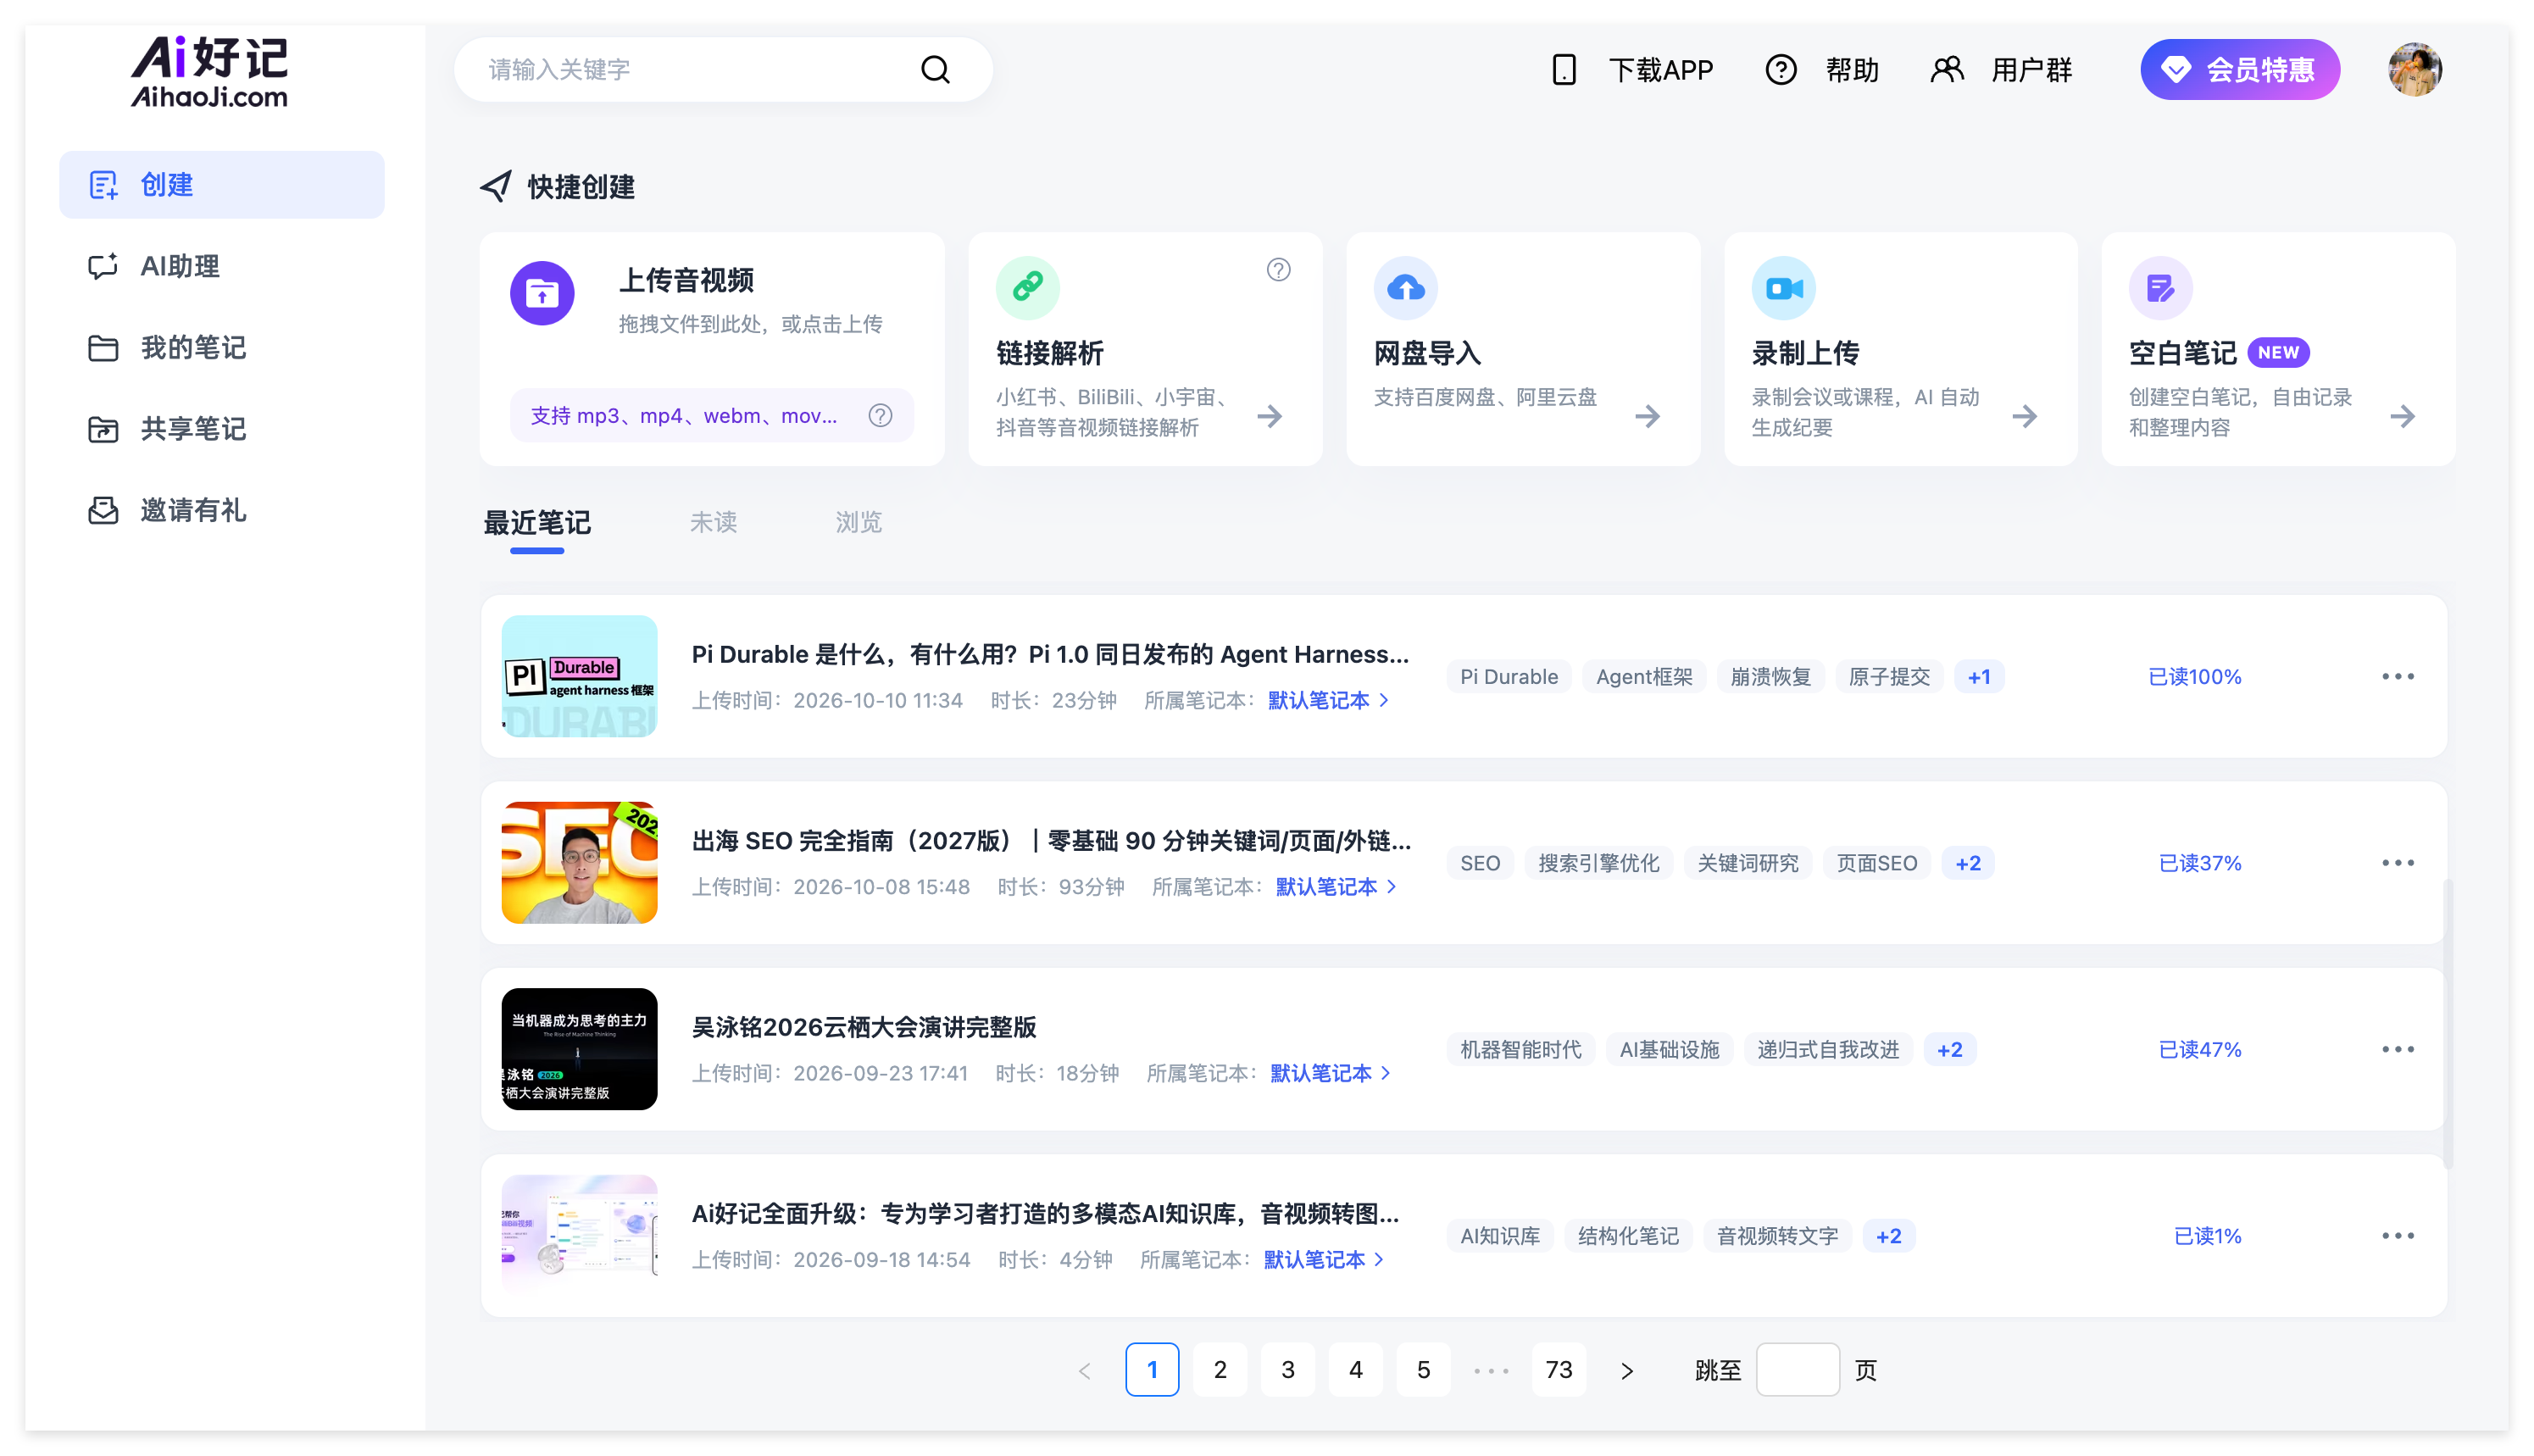Open more options for Ai好记全面升级 note
2534x1456 pixels.
(2397, 1236)
